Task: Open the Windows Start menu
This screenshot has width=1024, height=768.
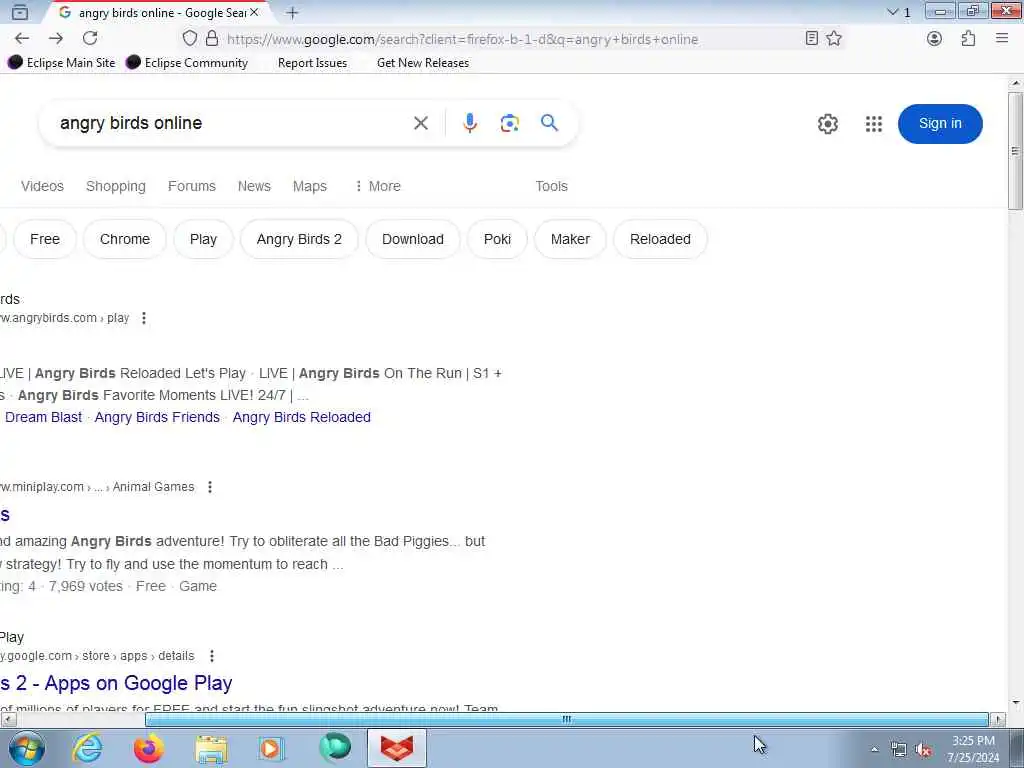Action: click(x=26, y=748)
